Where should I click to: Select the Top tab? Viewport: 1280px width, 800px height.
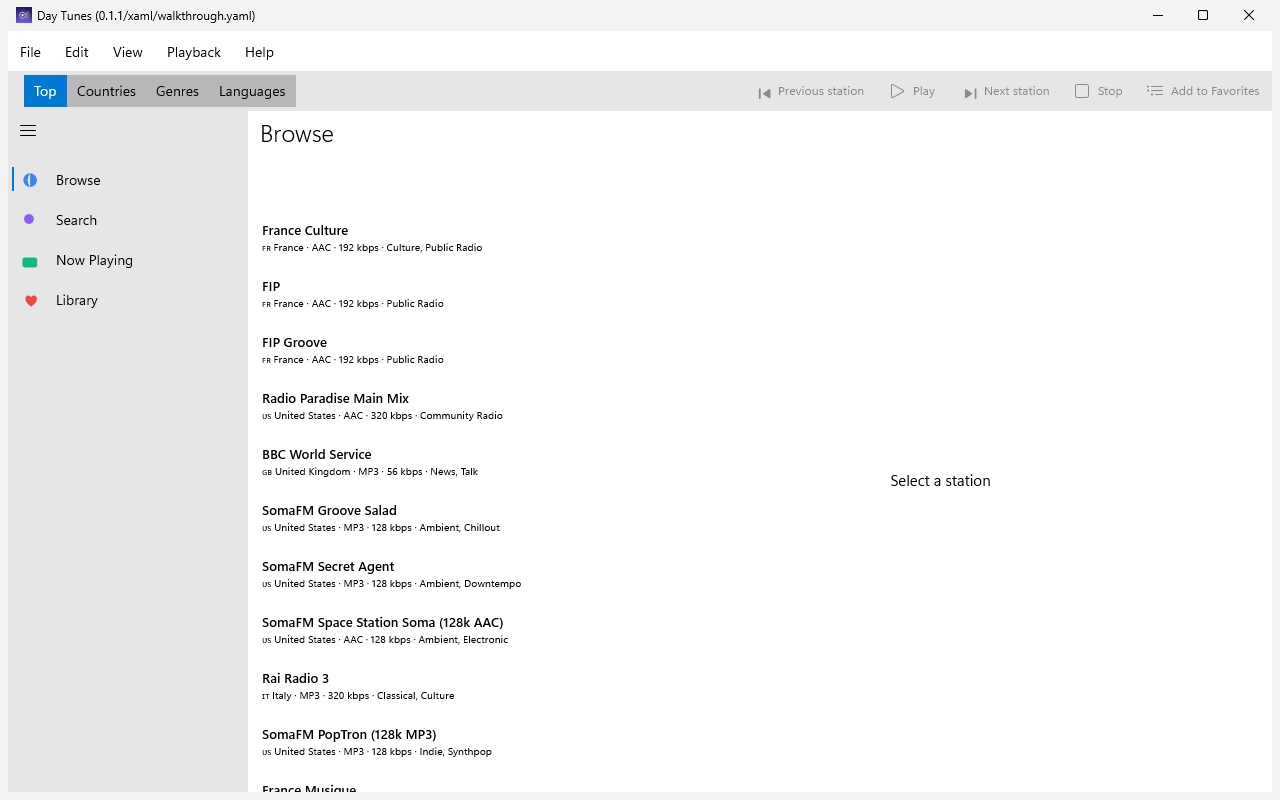coord(45,91)
